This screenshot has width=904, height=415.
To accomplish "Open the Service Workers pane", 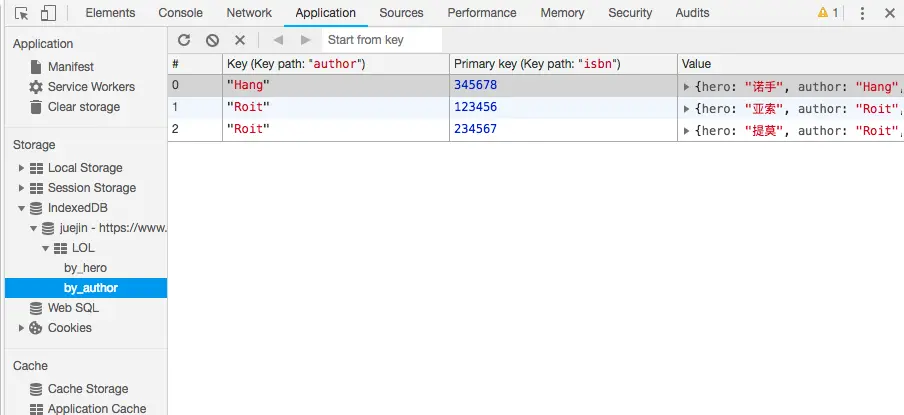I will tap(91, 87).
